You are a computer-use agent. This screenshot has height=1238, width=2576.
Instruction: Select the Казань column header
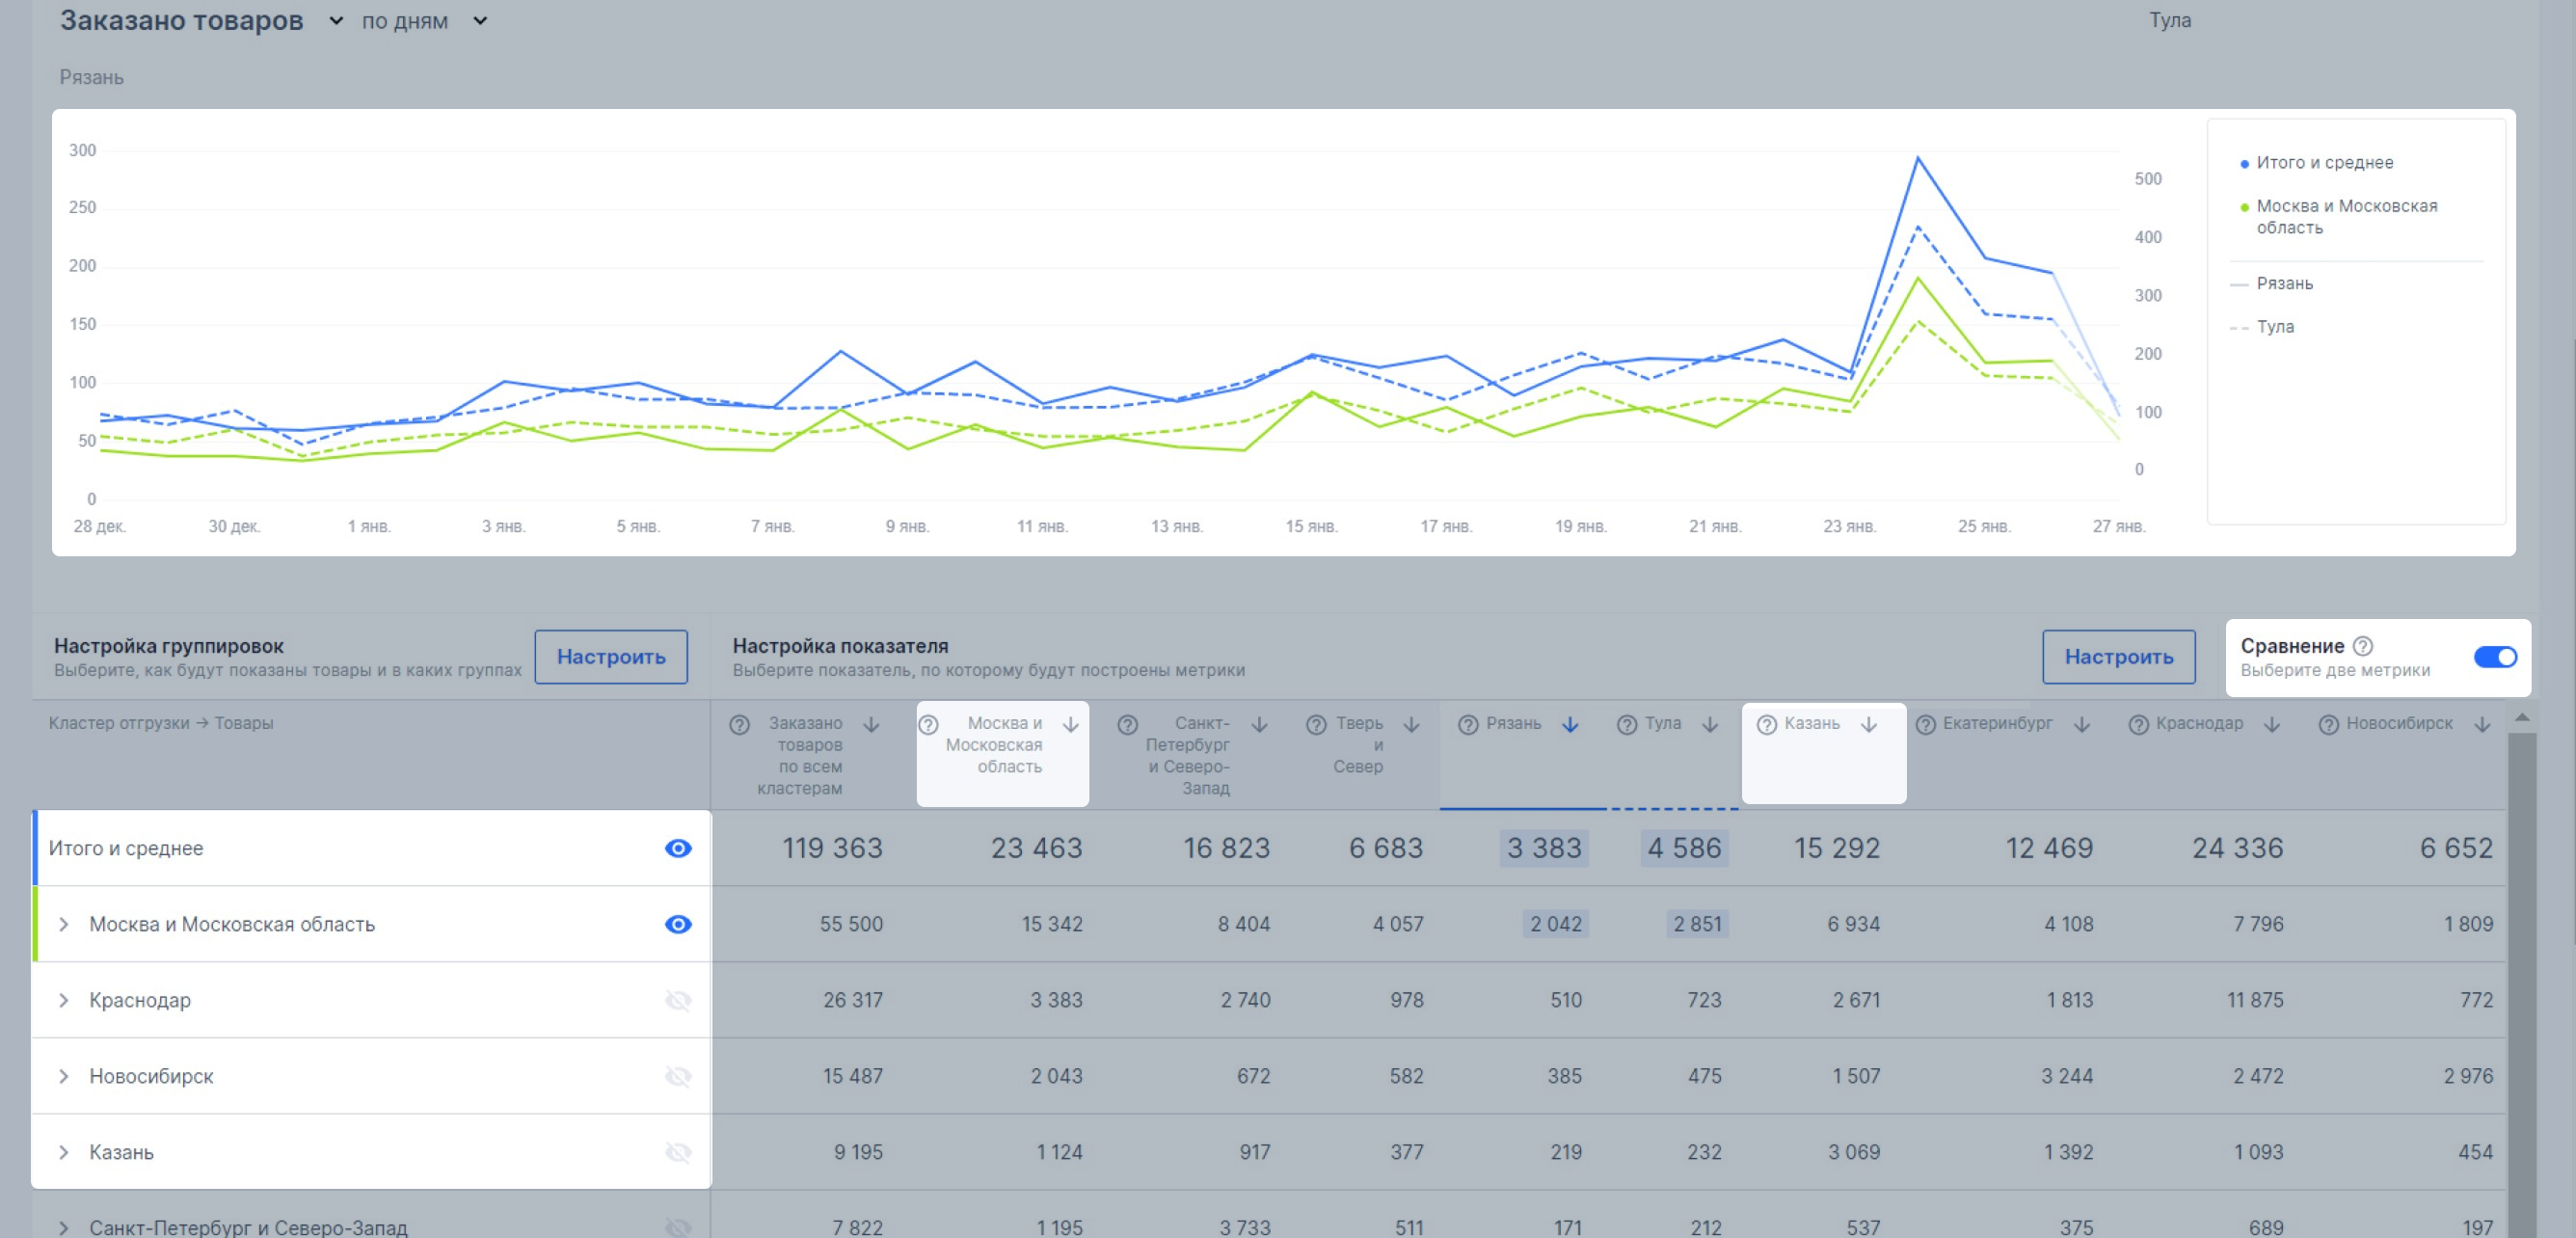(1811, 724)
